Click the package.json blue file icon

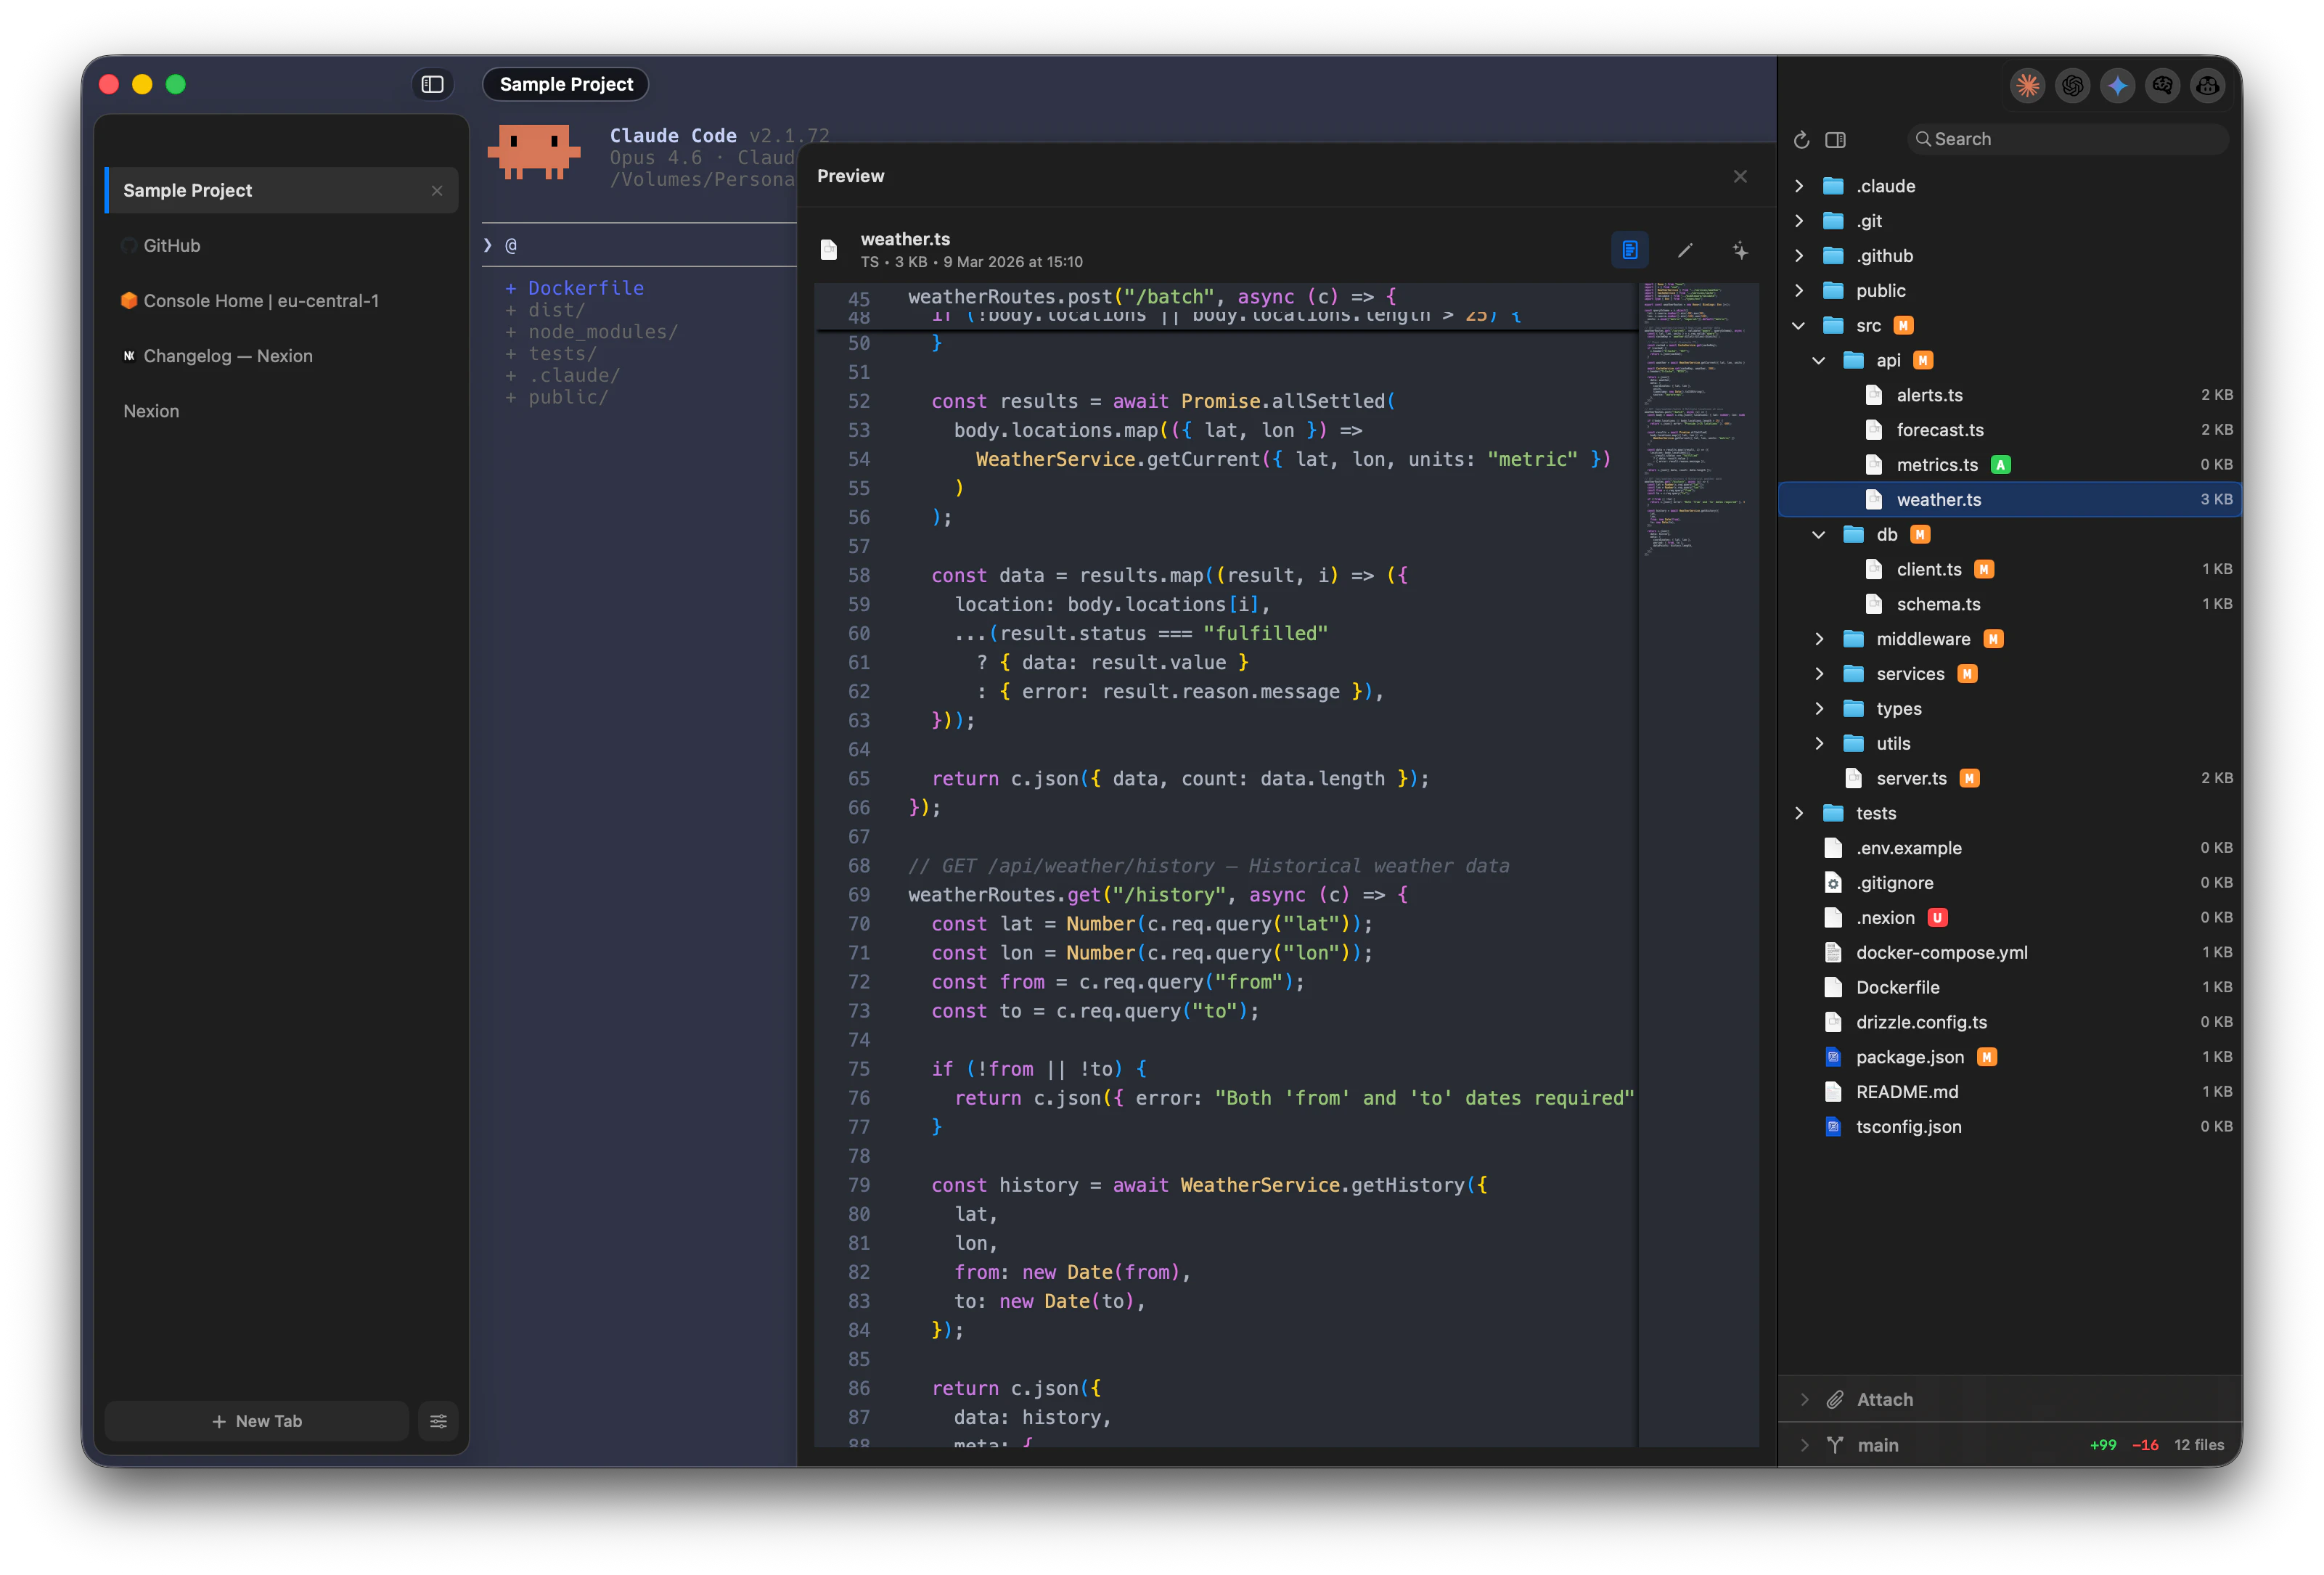coord(1832,1057)
